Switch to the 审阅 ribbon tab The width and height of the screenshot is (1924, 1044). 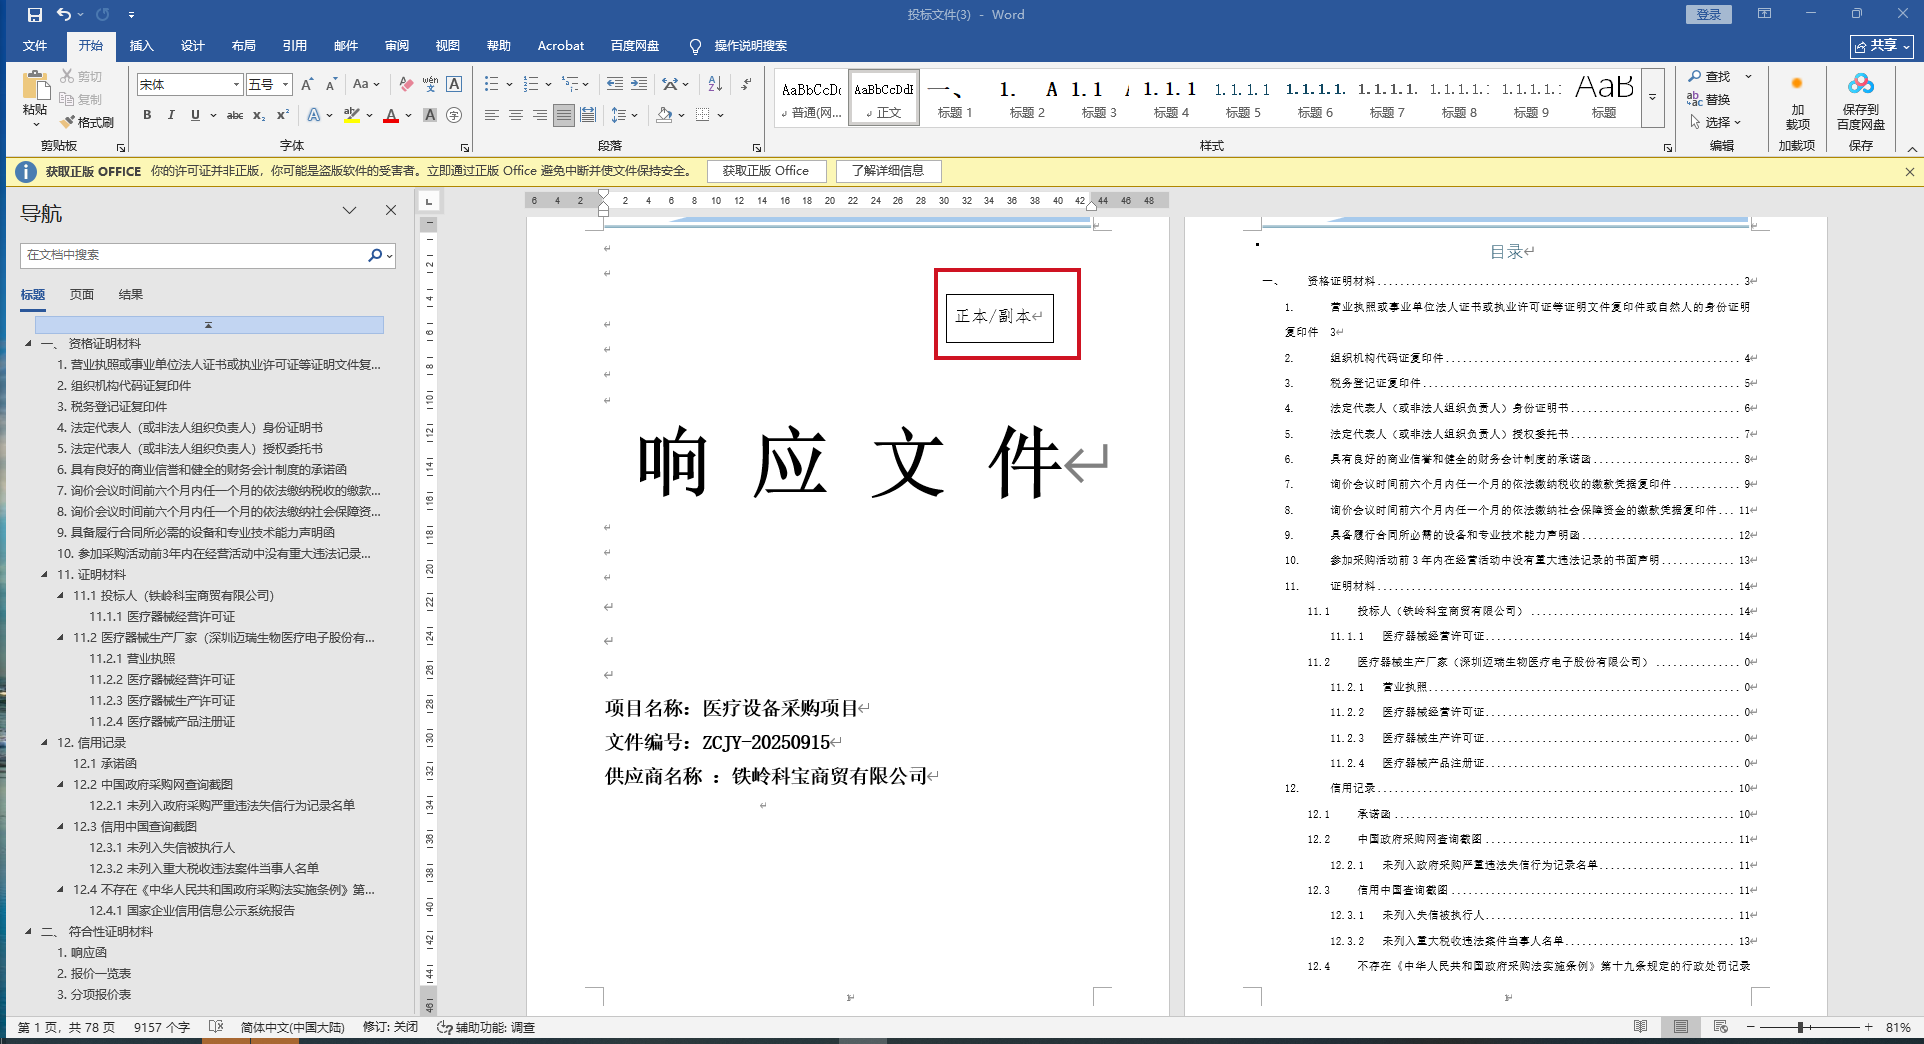[397, 46]
